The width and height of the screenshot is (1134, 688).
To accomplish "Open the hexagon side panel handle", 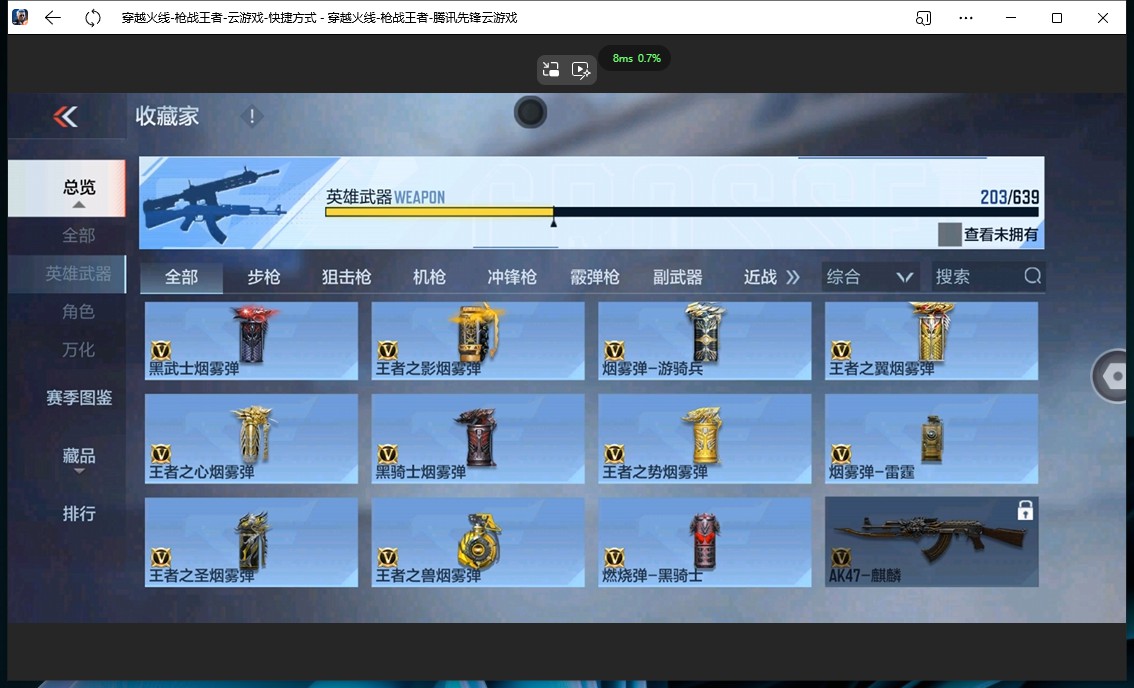I will click(1112, 376).
